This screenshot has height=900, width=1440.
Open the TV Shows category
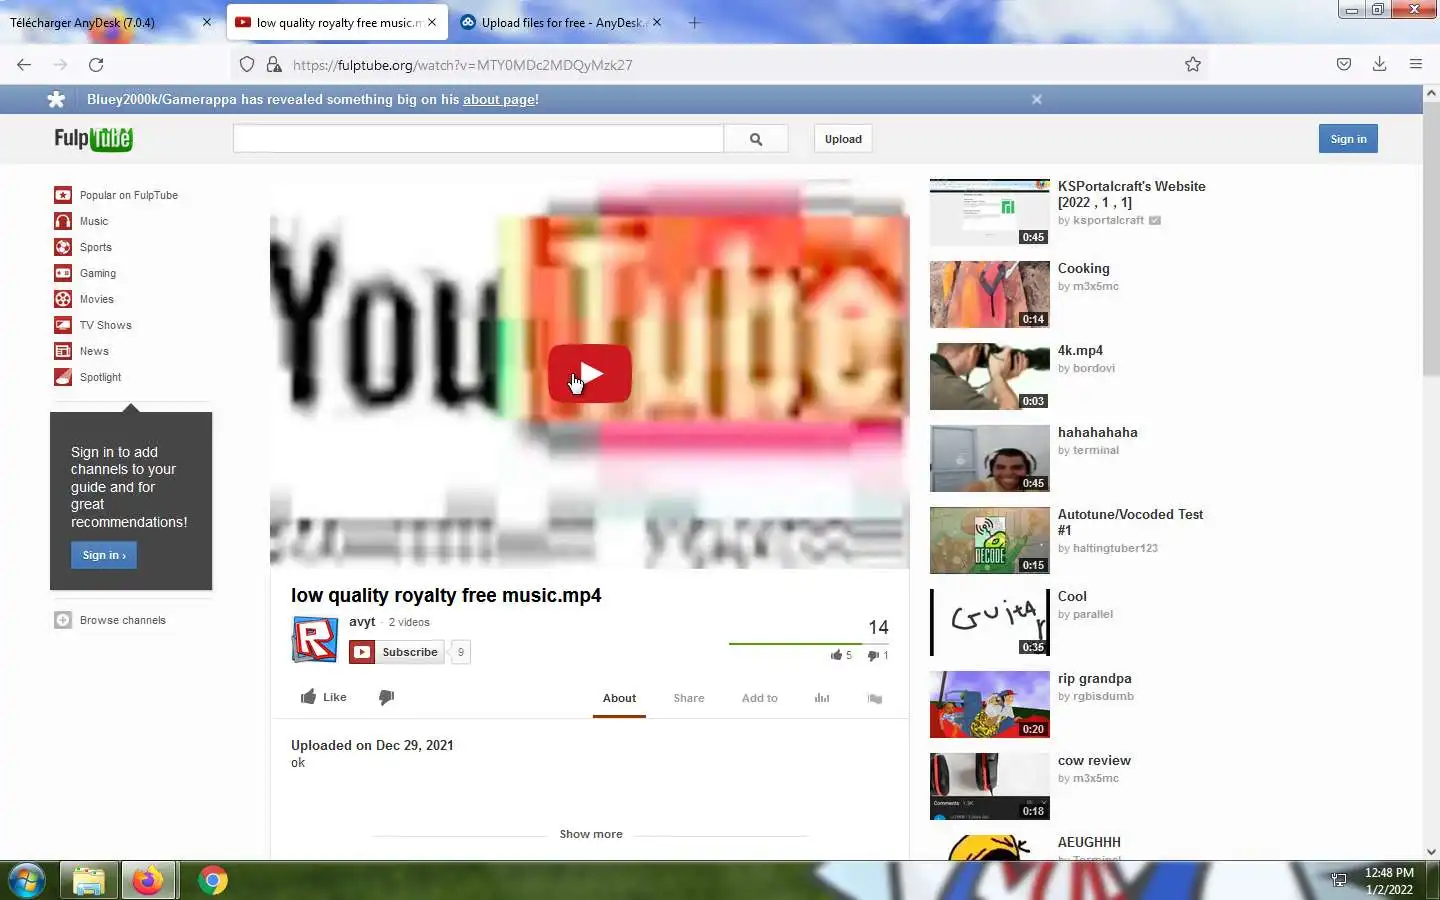(106, 325)
